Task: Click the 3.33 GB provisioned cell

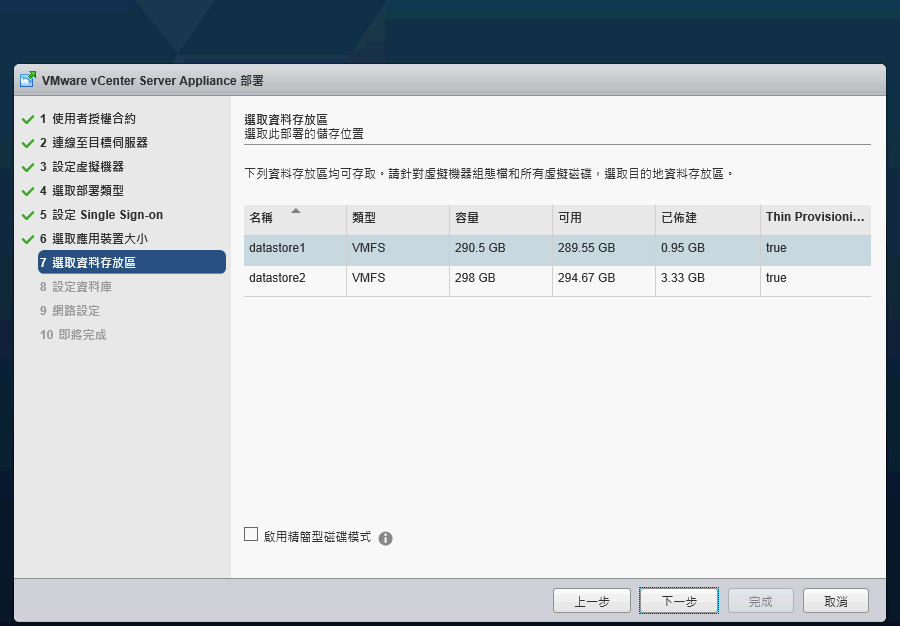Action: click(682, 278)
